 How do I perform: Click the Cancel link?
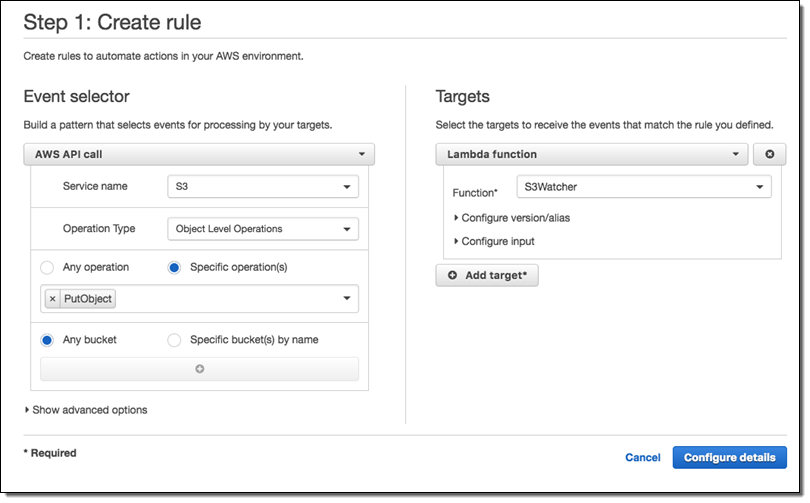[x=642, y=458]
